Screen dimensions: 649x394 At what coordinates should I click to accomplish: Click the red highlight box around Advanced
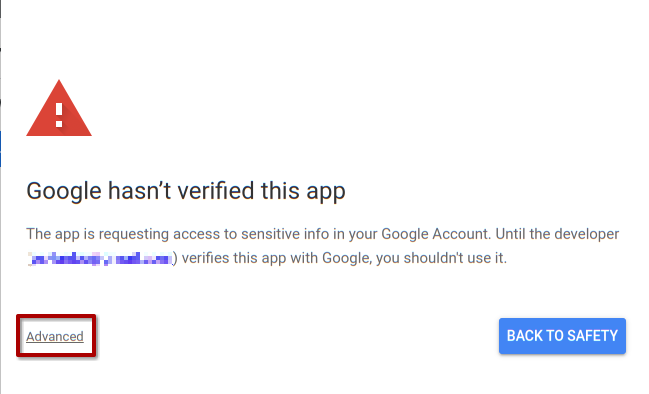coord(56,335)
